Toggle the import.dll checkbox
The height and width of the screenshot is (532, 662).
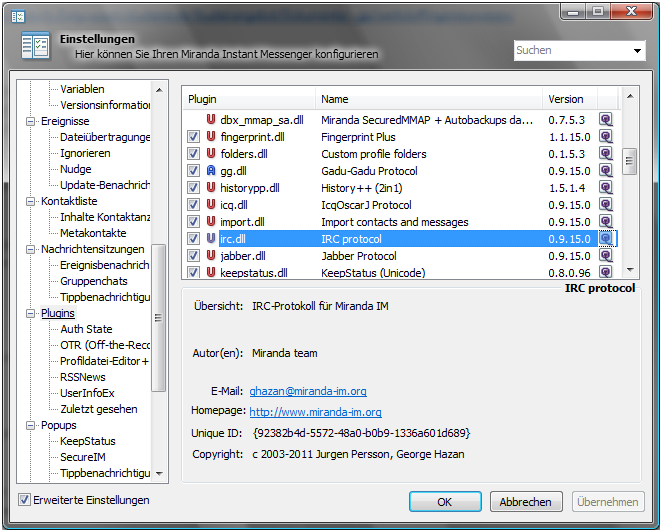193,222
